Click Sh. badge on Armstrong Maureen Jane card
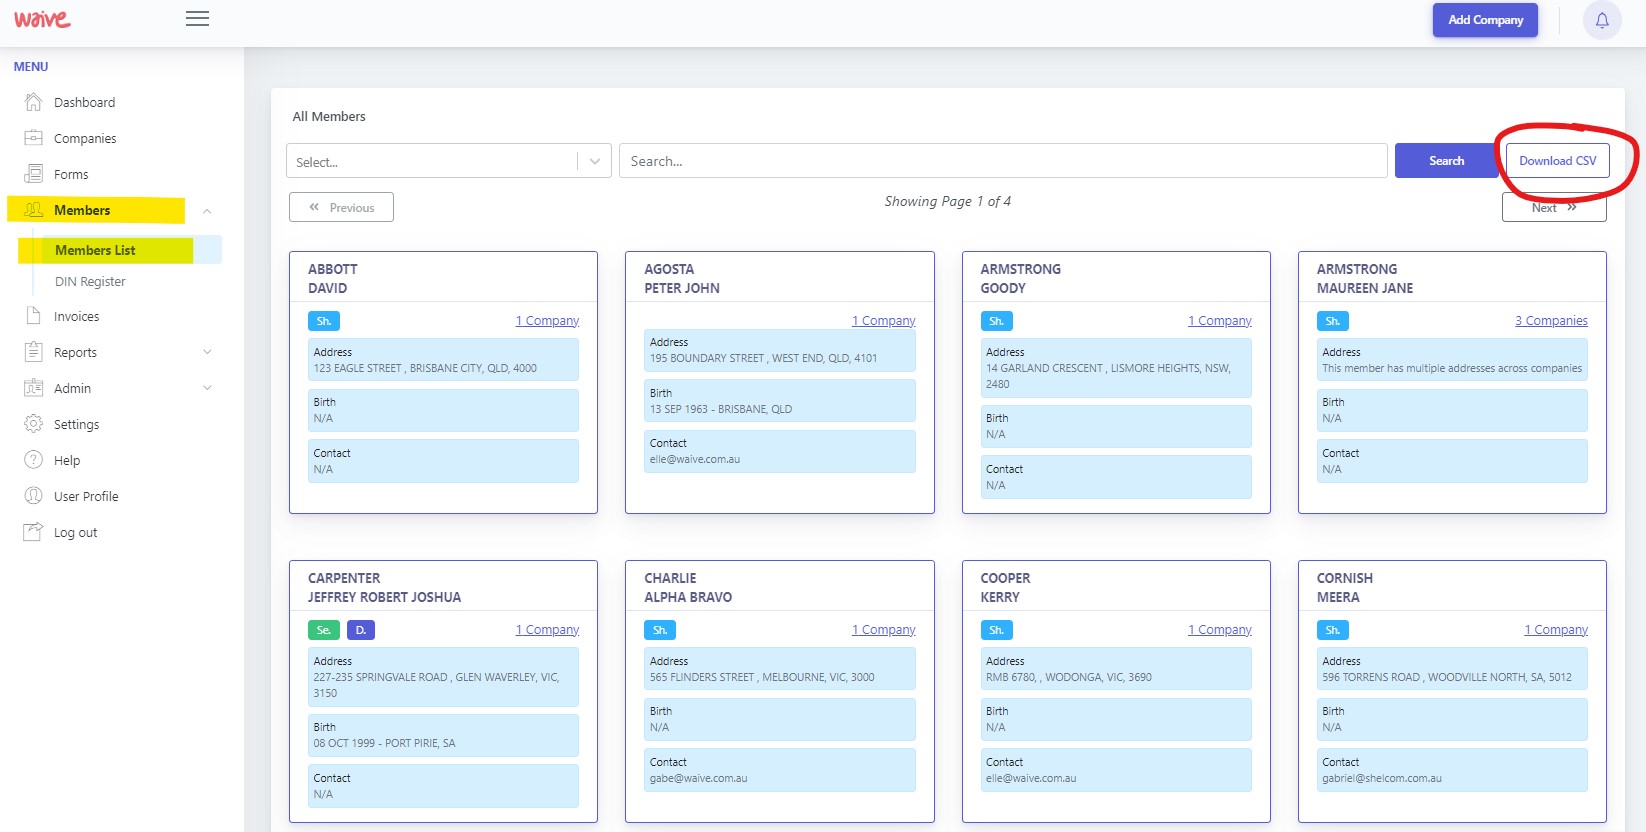 [1333, 321]
